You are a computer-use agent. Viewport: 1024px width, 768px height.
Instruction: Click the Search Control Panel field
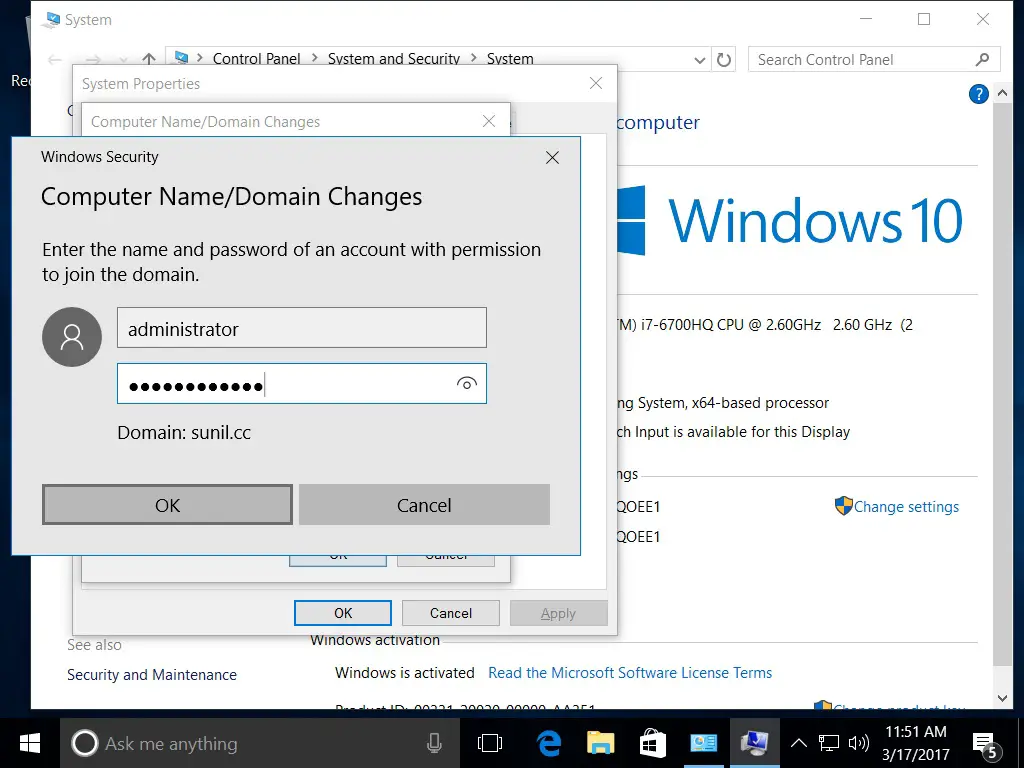(874, 59)
